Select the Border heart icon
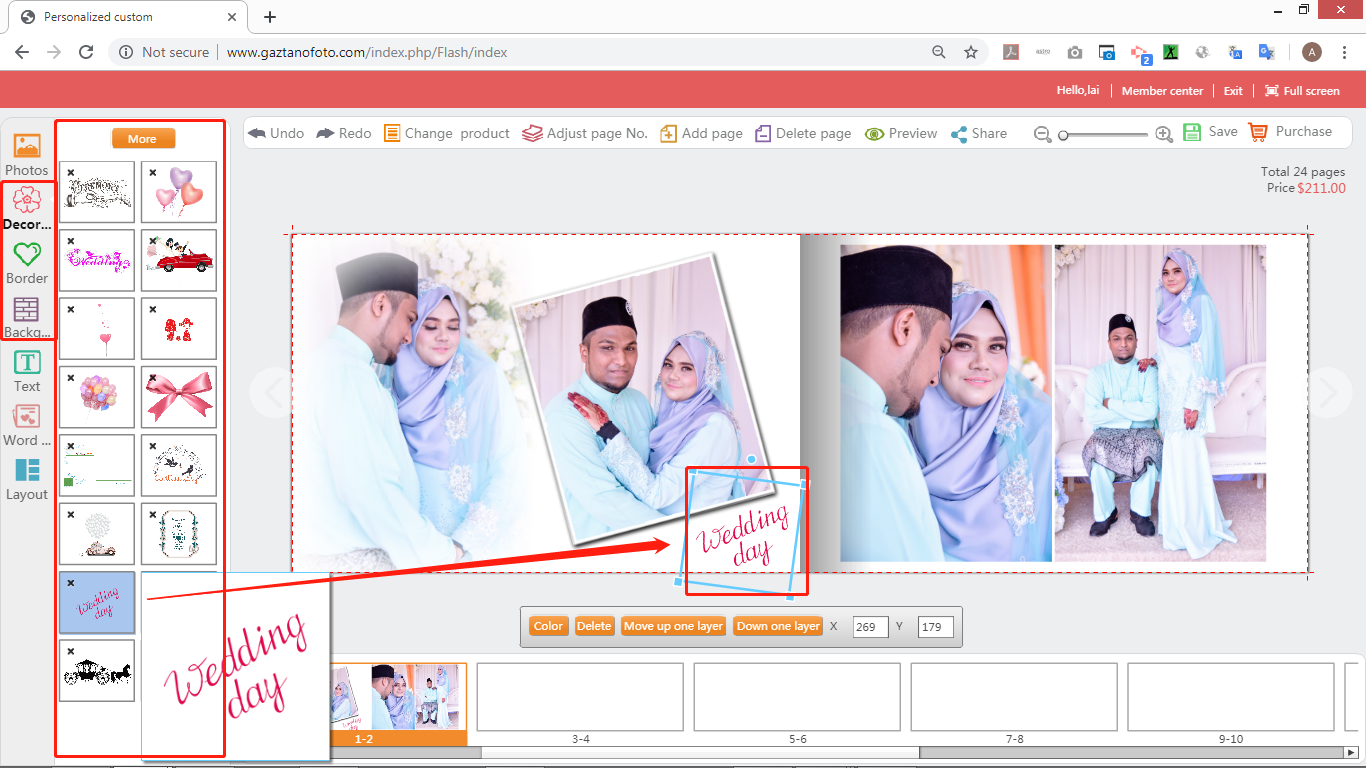 (27, 255)
